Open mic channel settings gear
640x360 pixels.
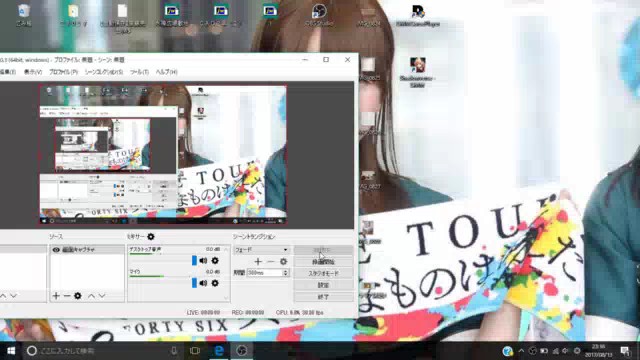tap(215, 283)
